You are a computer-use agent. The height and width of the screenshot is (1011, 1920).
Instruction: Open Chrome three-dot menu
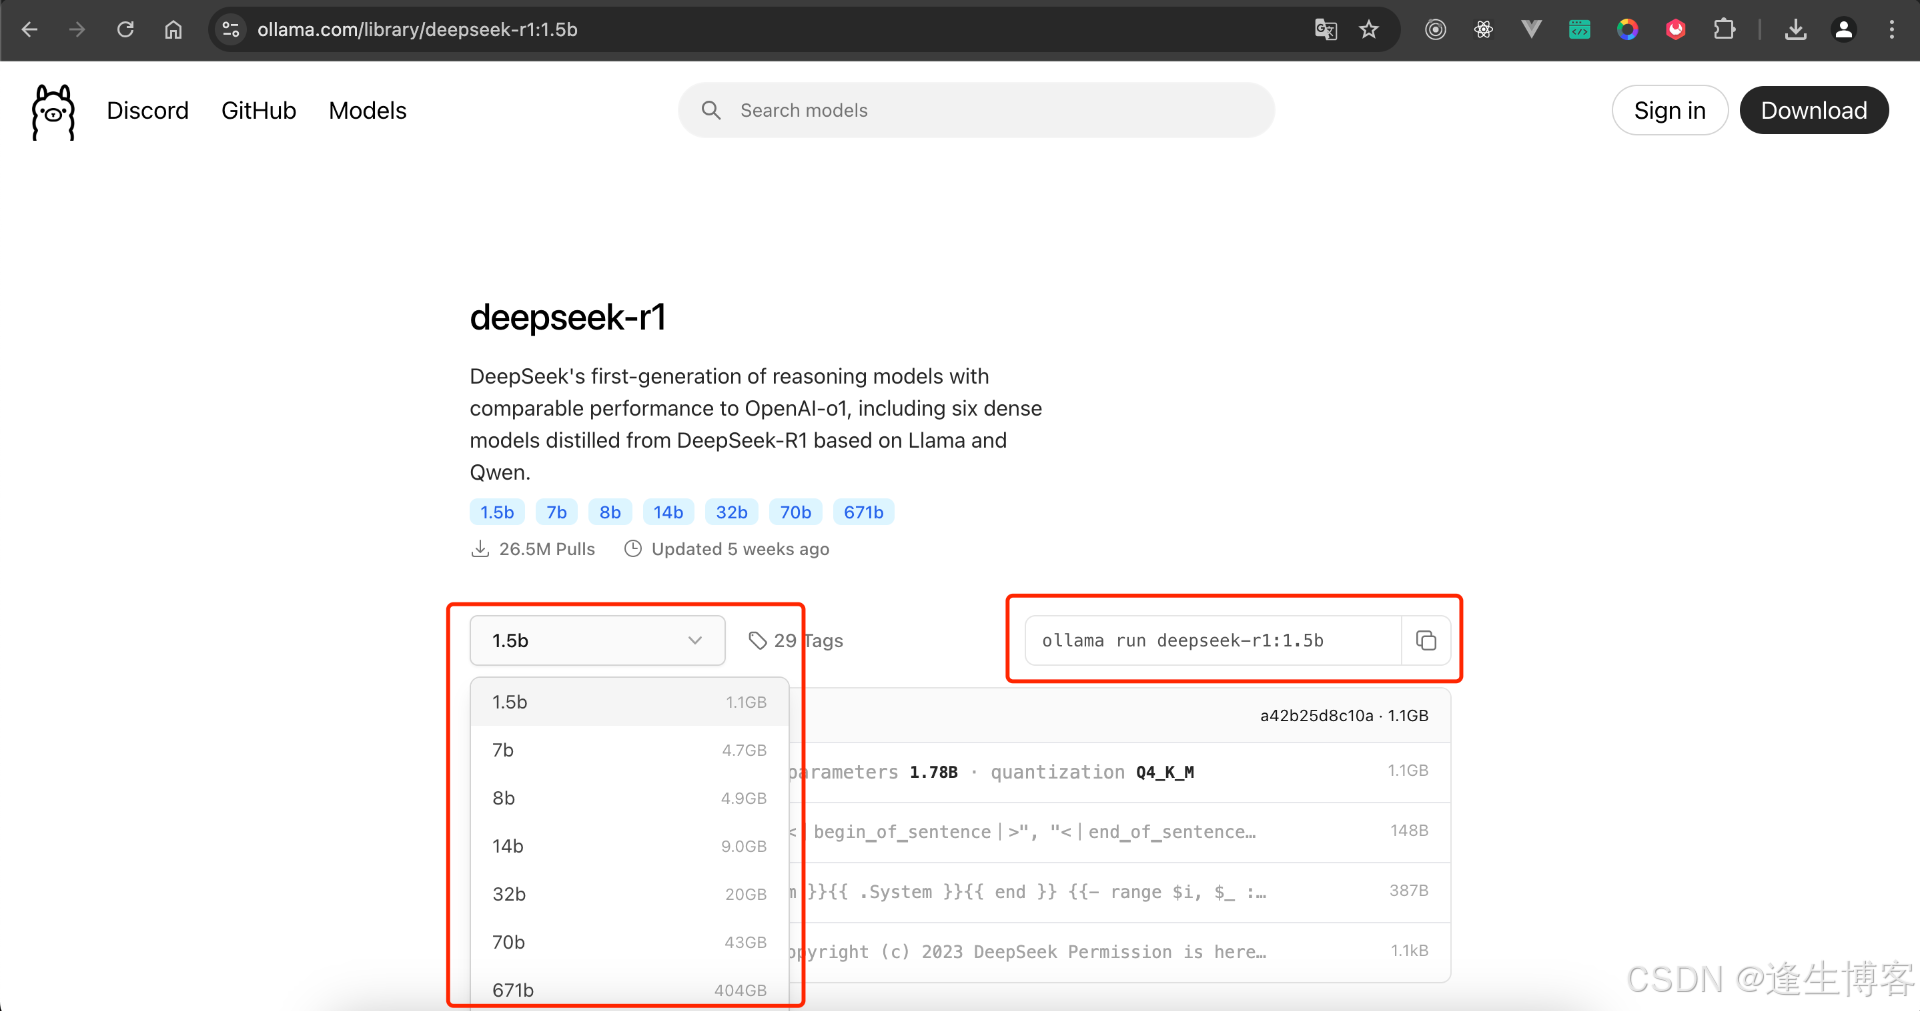(x=1892, y=30)
